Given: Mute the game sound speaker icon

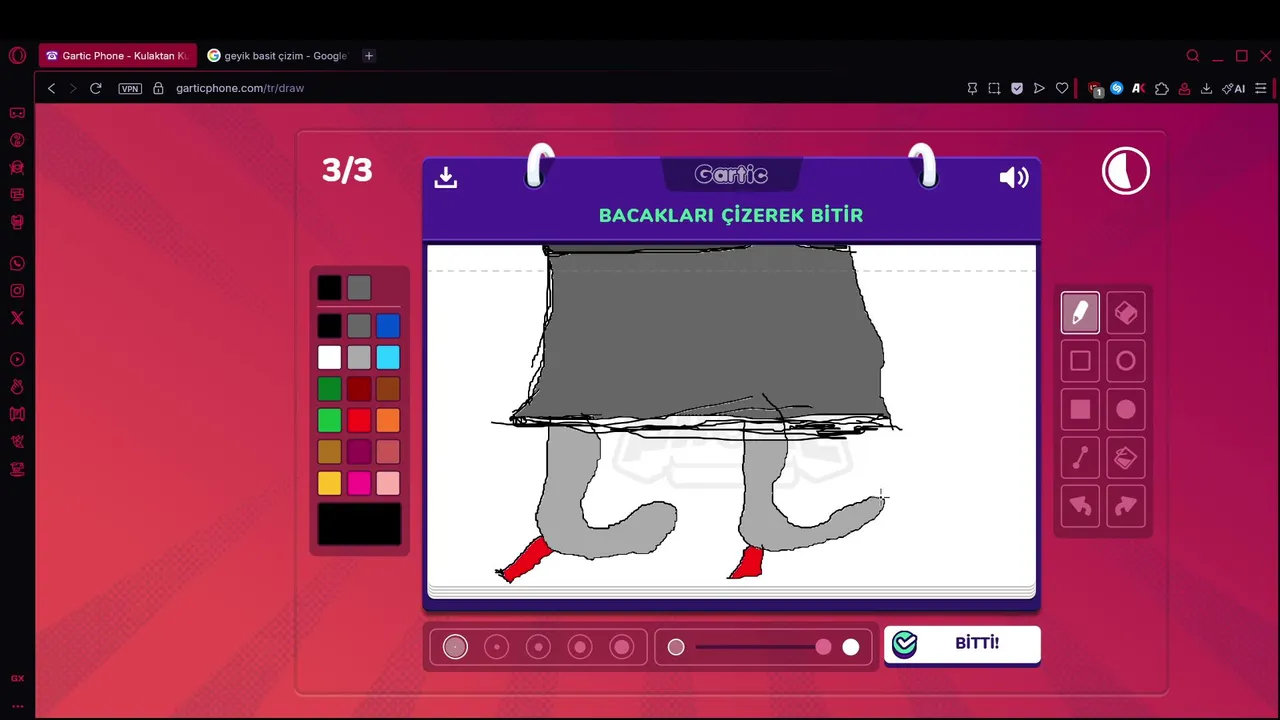Looking at the screenshot, I should pos(1014,177).
